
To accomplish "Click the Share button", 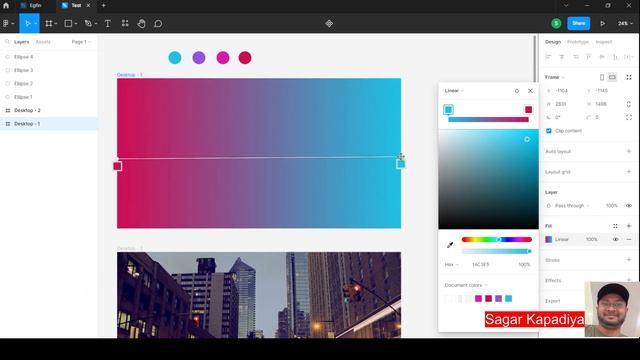I will (x=578, y=23).
